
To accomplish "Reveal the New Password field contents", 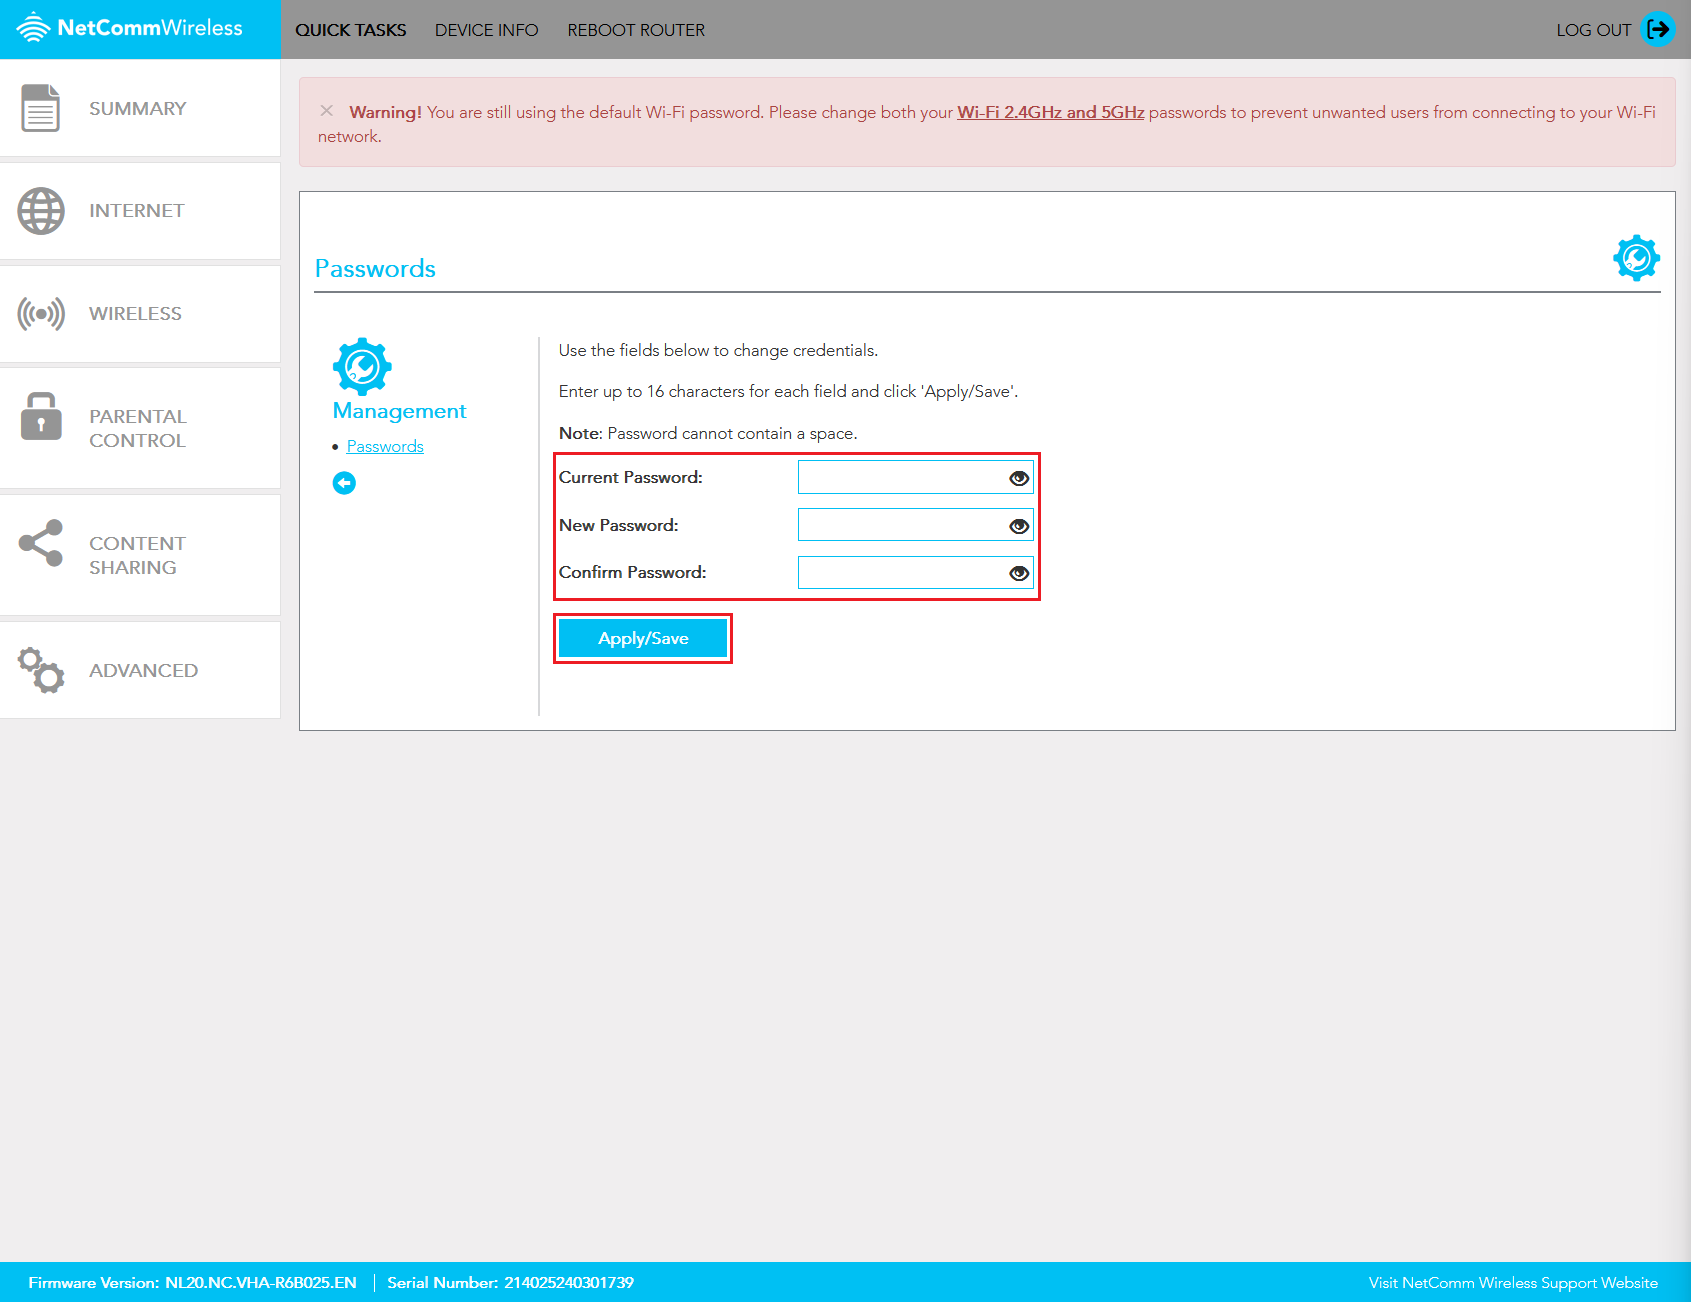I will 1018,524.
